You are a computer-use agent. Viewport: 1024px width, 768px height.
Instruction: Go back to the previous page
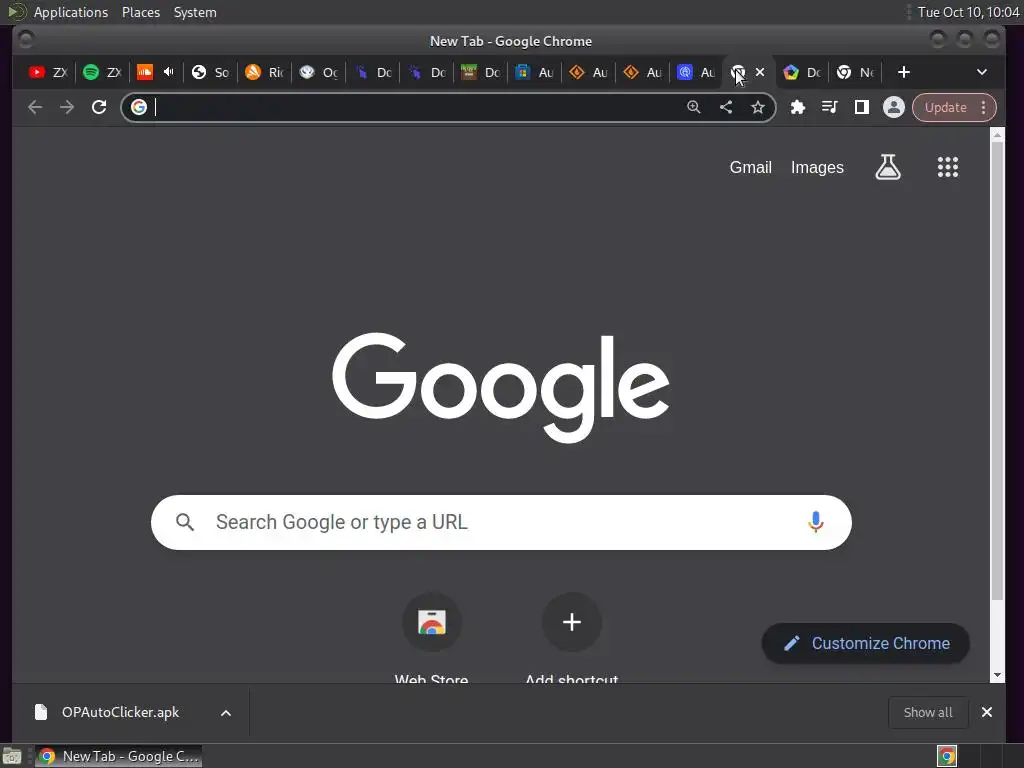pyautogui.click(x=35, y=107)
